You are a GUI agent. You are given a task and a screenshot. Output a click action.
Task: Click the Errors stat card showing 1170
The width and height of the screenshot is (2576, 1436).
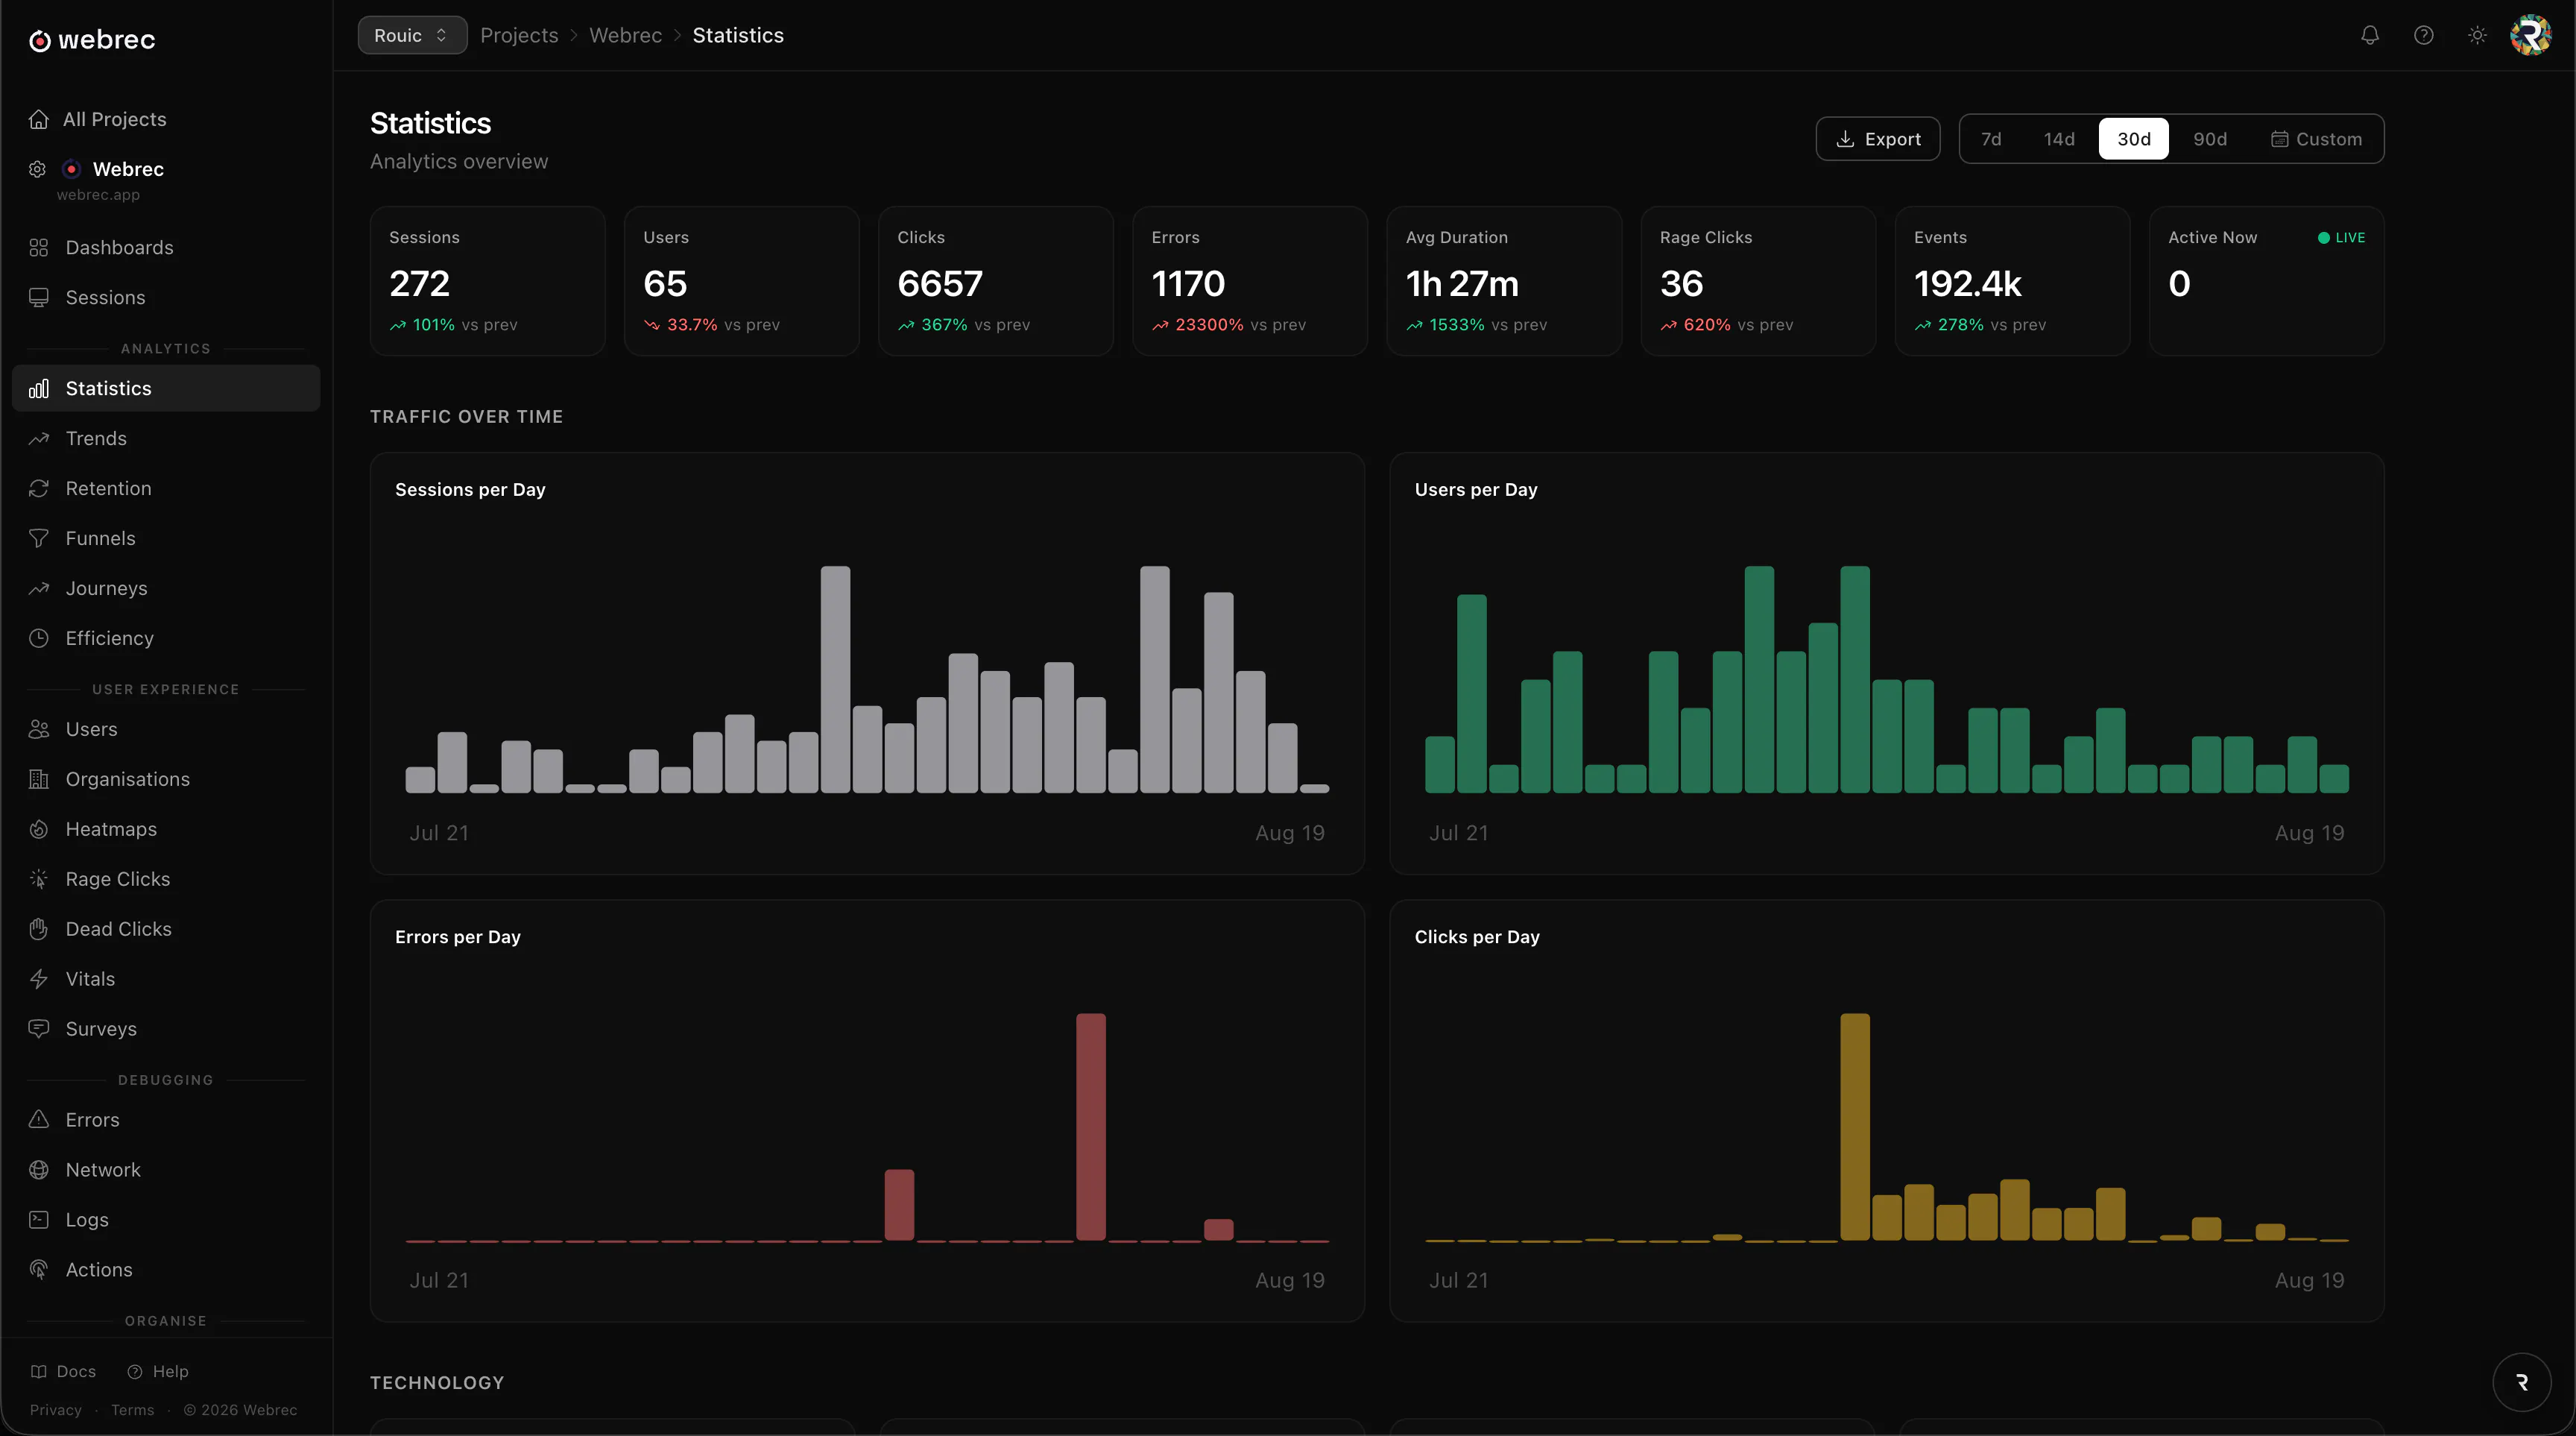click(x=1249, y=281)
